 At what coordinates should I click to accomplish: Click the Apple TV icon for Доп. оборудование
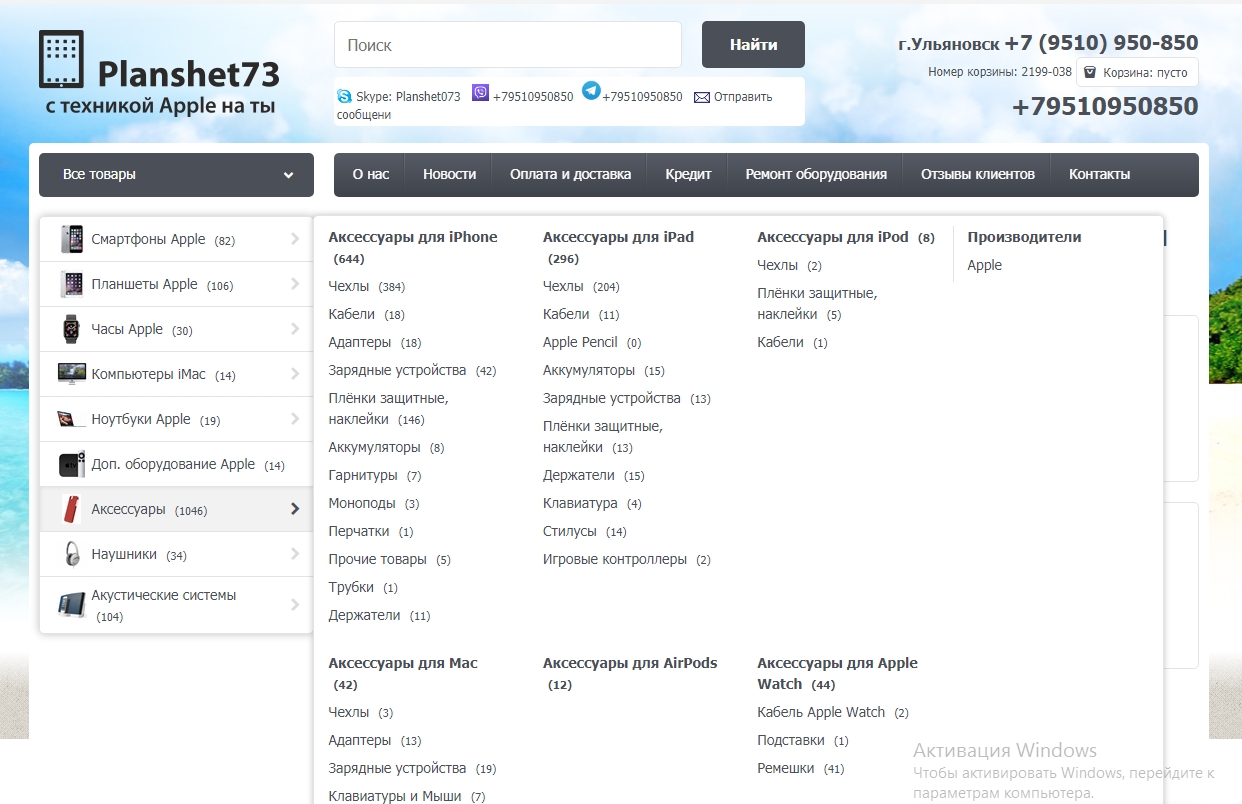point(72,464)
